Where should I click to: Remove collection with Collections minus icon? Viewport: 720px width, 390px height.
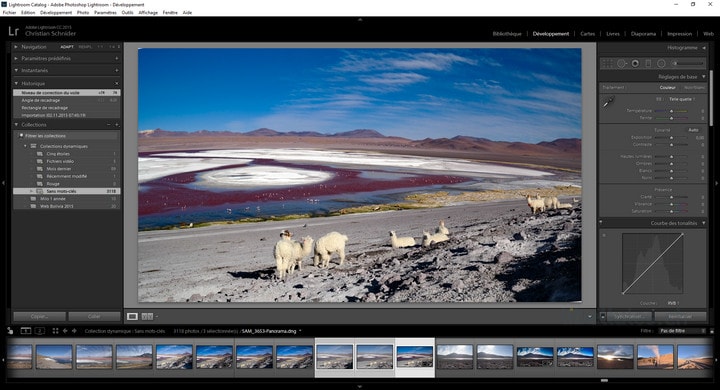[109, 124]
